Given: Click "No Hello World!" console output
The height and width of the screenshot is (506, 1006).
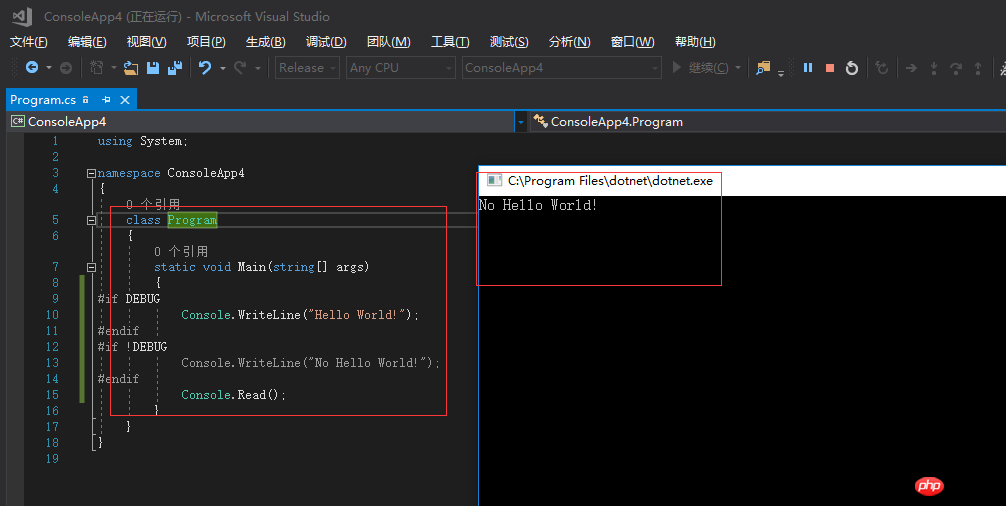Looking at the screenshot, I should click(538, 205).
